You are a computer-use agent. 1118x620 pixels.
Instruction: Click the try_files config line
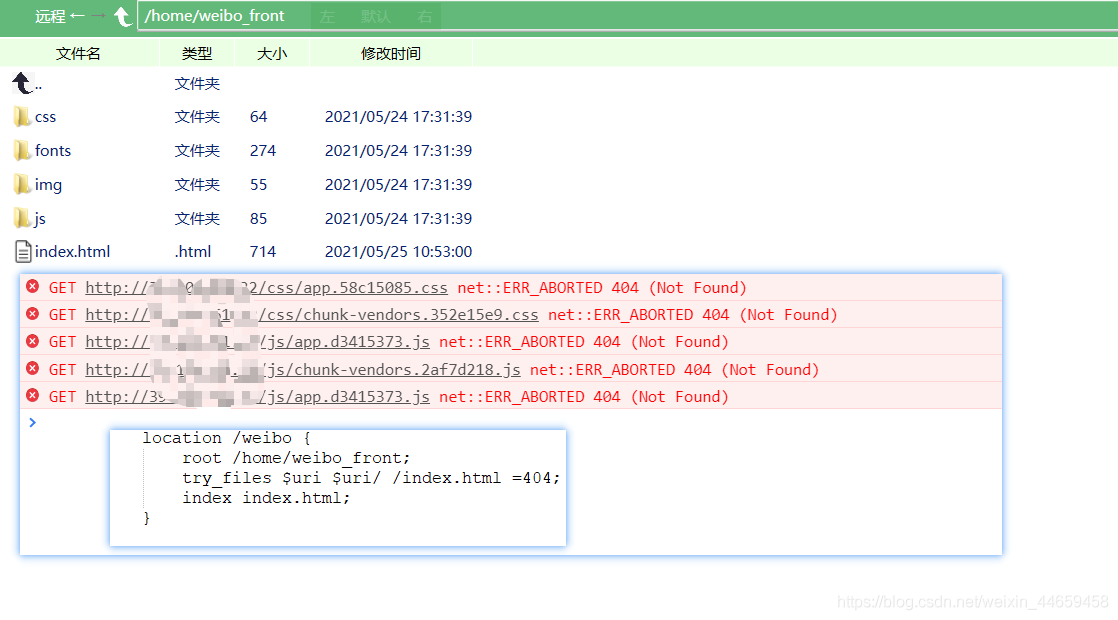(371, 478)
